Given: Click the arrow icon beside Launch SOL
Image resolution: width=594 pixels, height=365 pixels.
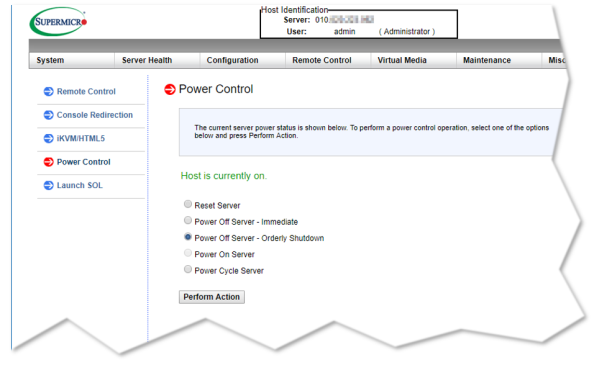Looking at the screenshot, I should (x=48, y=186).
